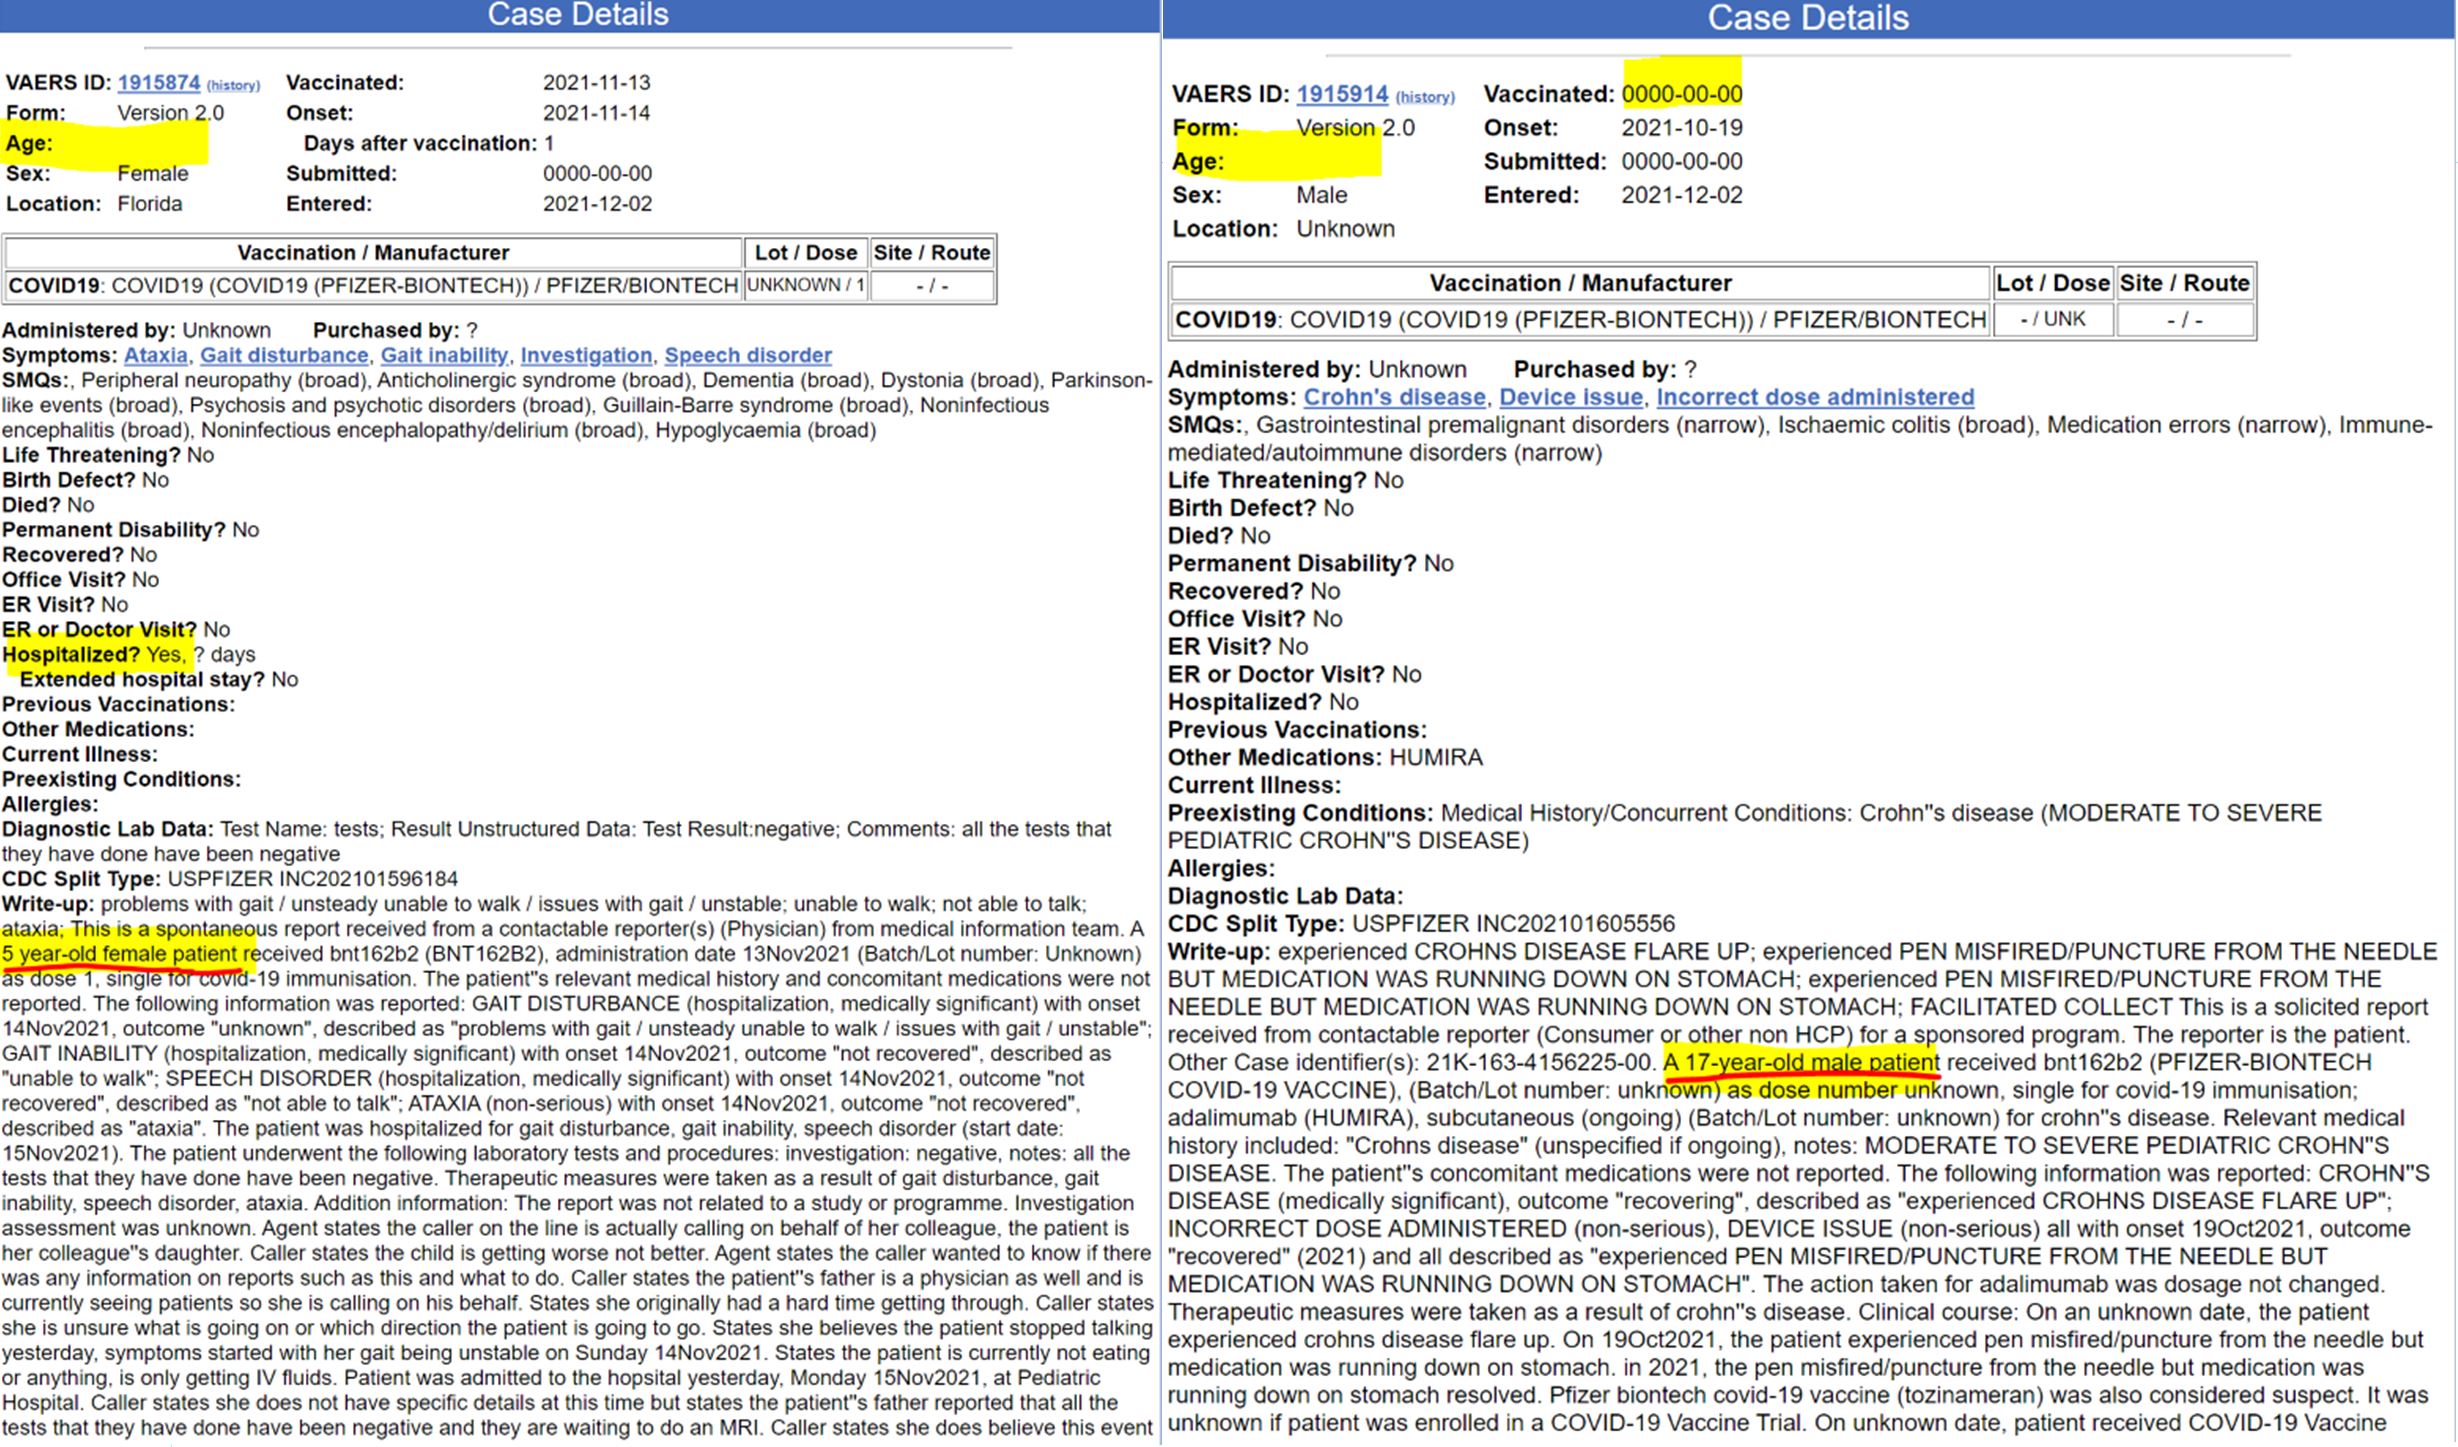The height and width of the screenshot is (1447, 2458).
Task: Open the Device issue symptom link
Action: (x=1571, y=397)
